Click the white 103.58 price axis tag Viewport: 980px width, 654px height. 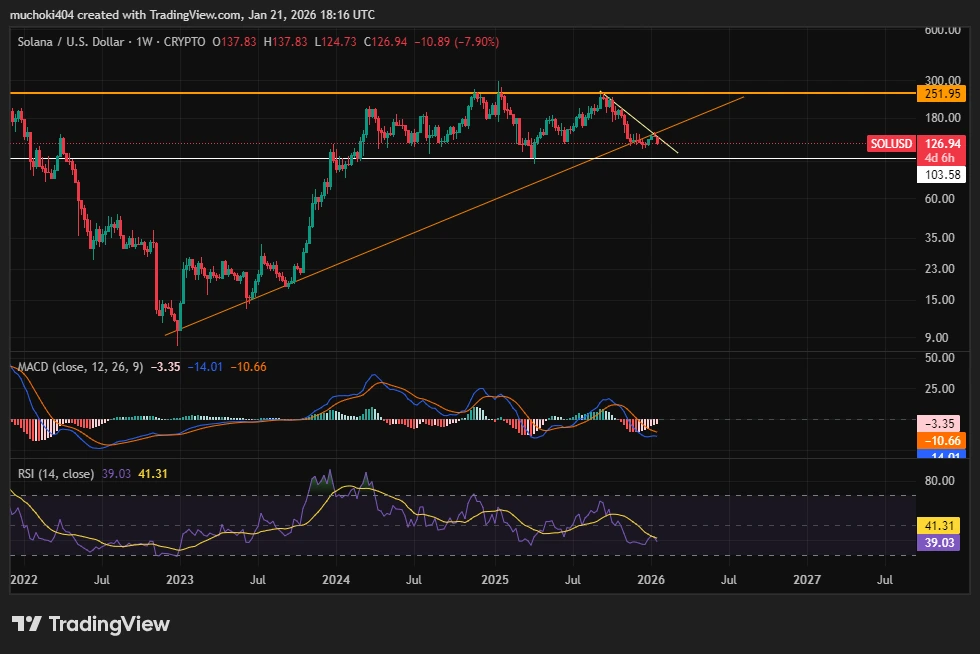(941, 174)
